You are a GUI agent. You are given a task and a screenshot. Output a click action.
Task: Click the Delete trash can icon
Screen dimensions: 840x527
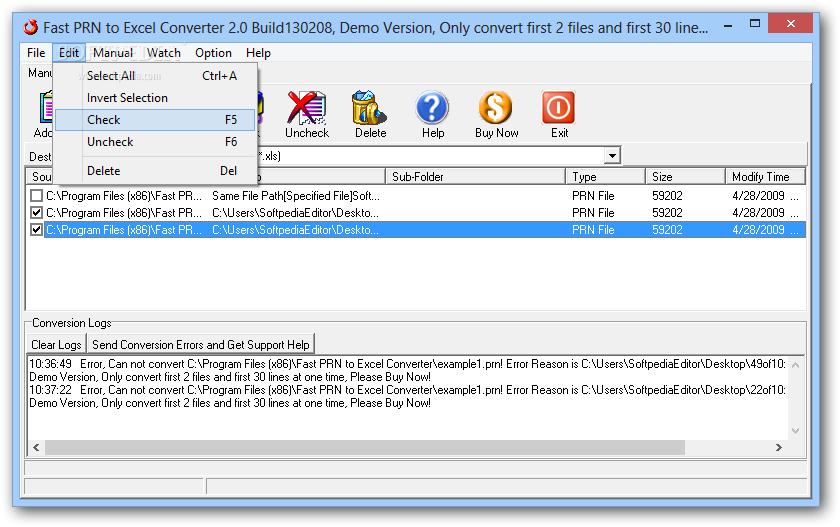(370, 108)
